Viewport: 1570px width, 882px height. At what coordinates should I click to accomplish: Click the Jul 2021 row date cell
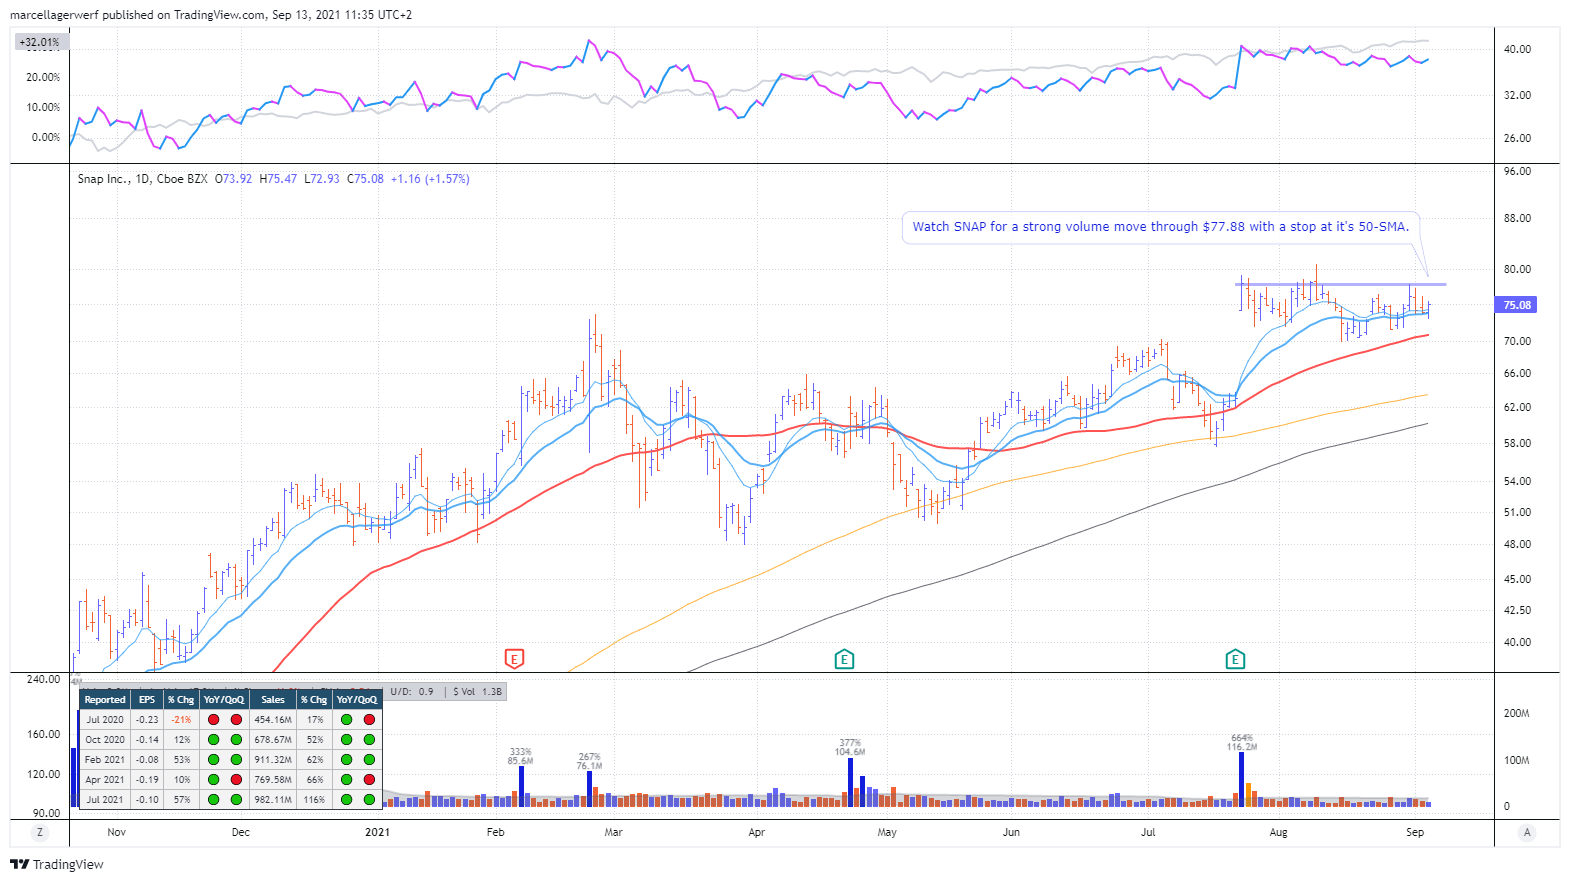105,800
